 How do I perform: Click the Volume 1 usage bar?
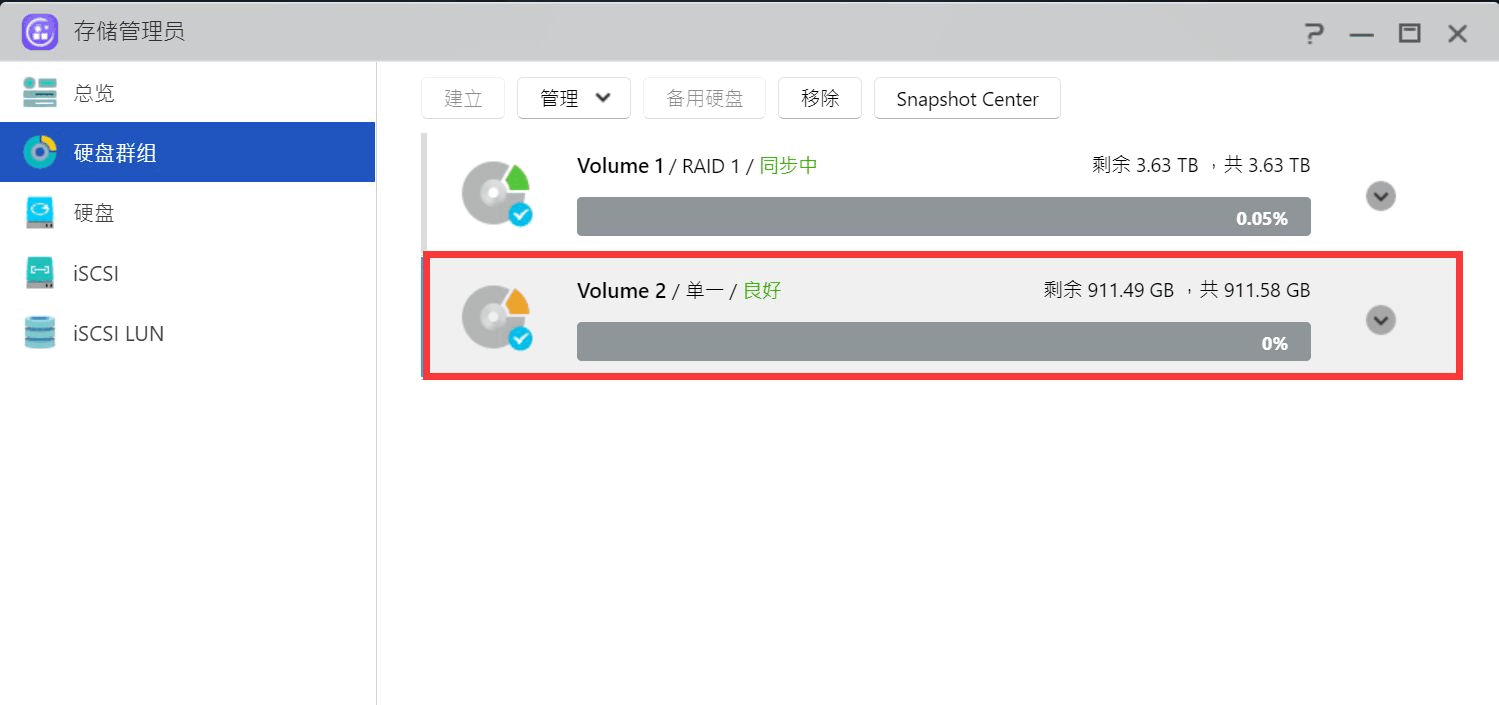[x=943, y=217]
